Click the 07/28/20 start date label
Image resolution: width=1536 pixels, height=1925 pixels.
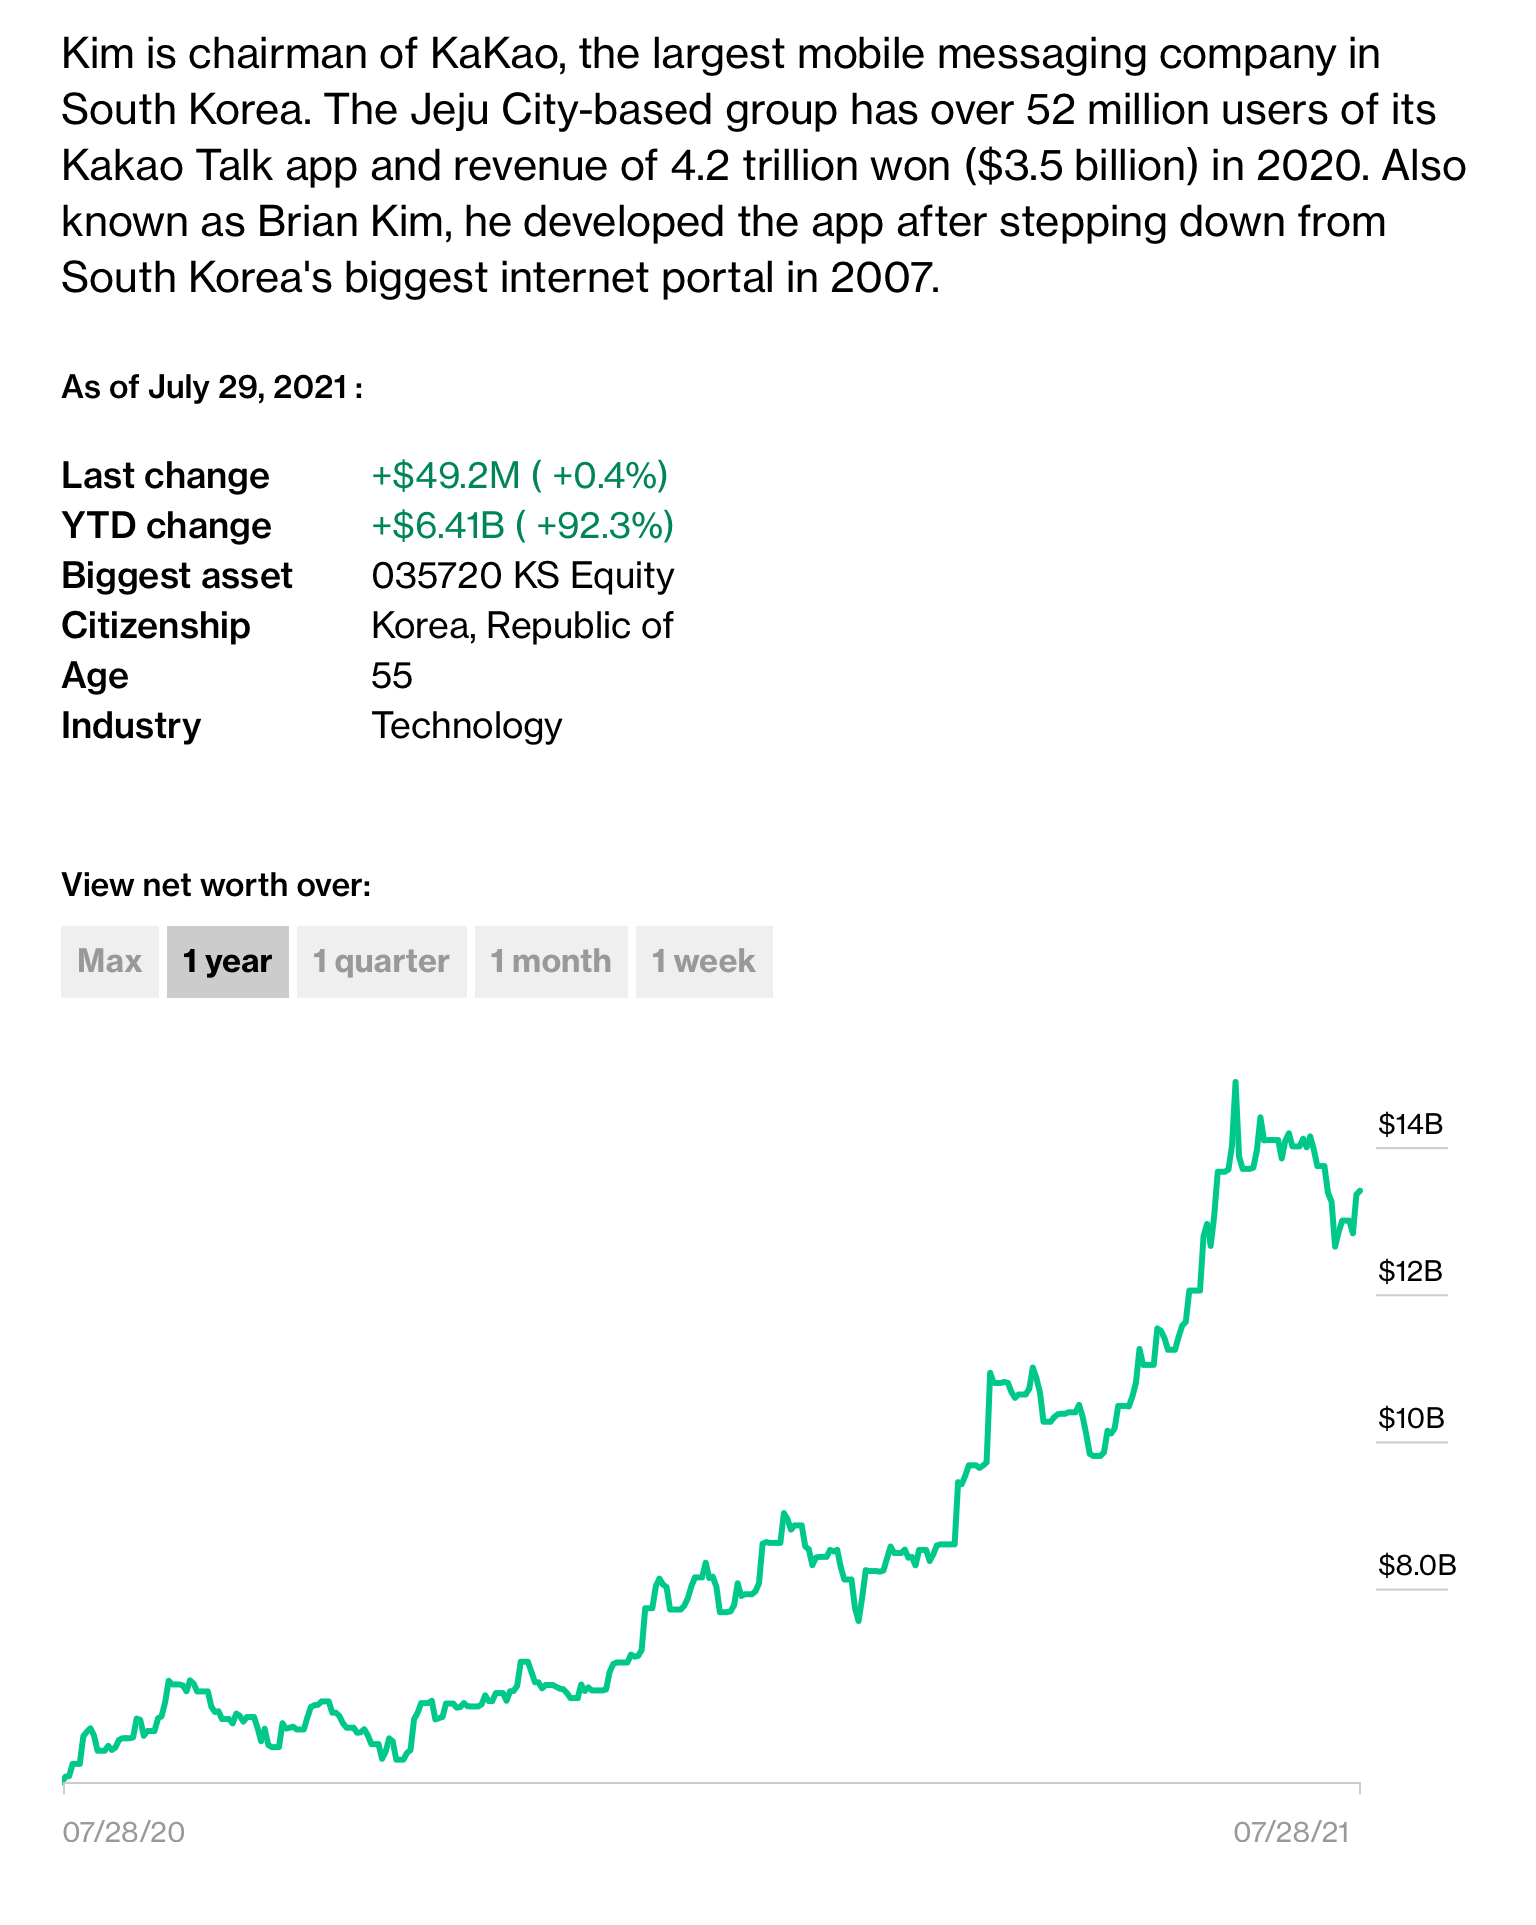(x=124, y=1832)
